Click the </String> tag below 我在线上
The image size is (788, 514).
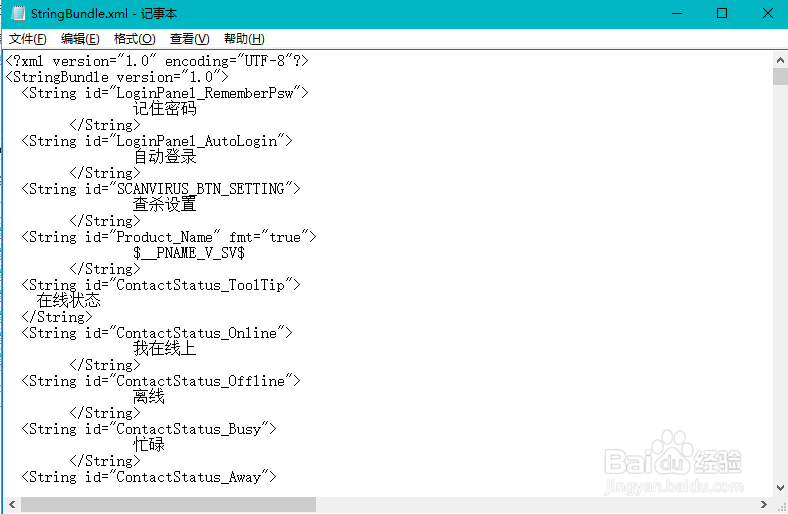pyautogui.click(x=105, y=365)
